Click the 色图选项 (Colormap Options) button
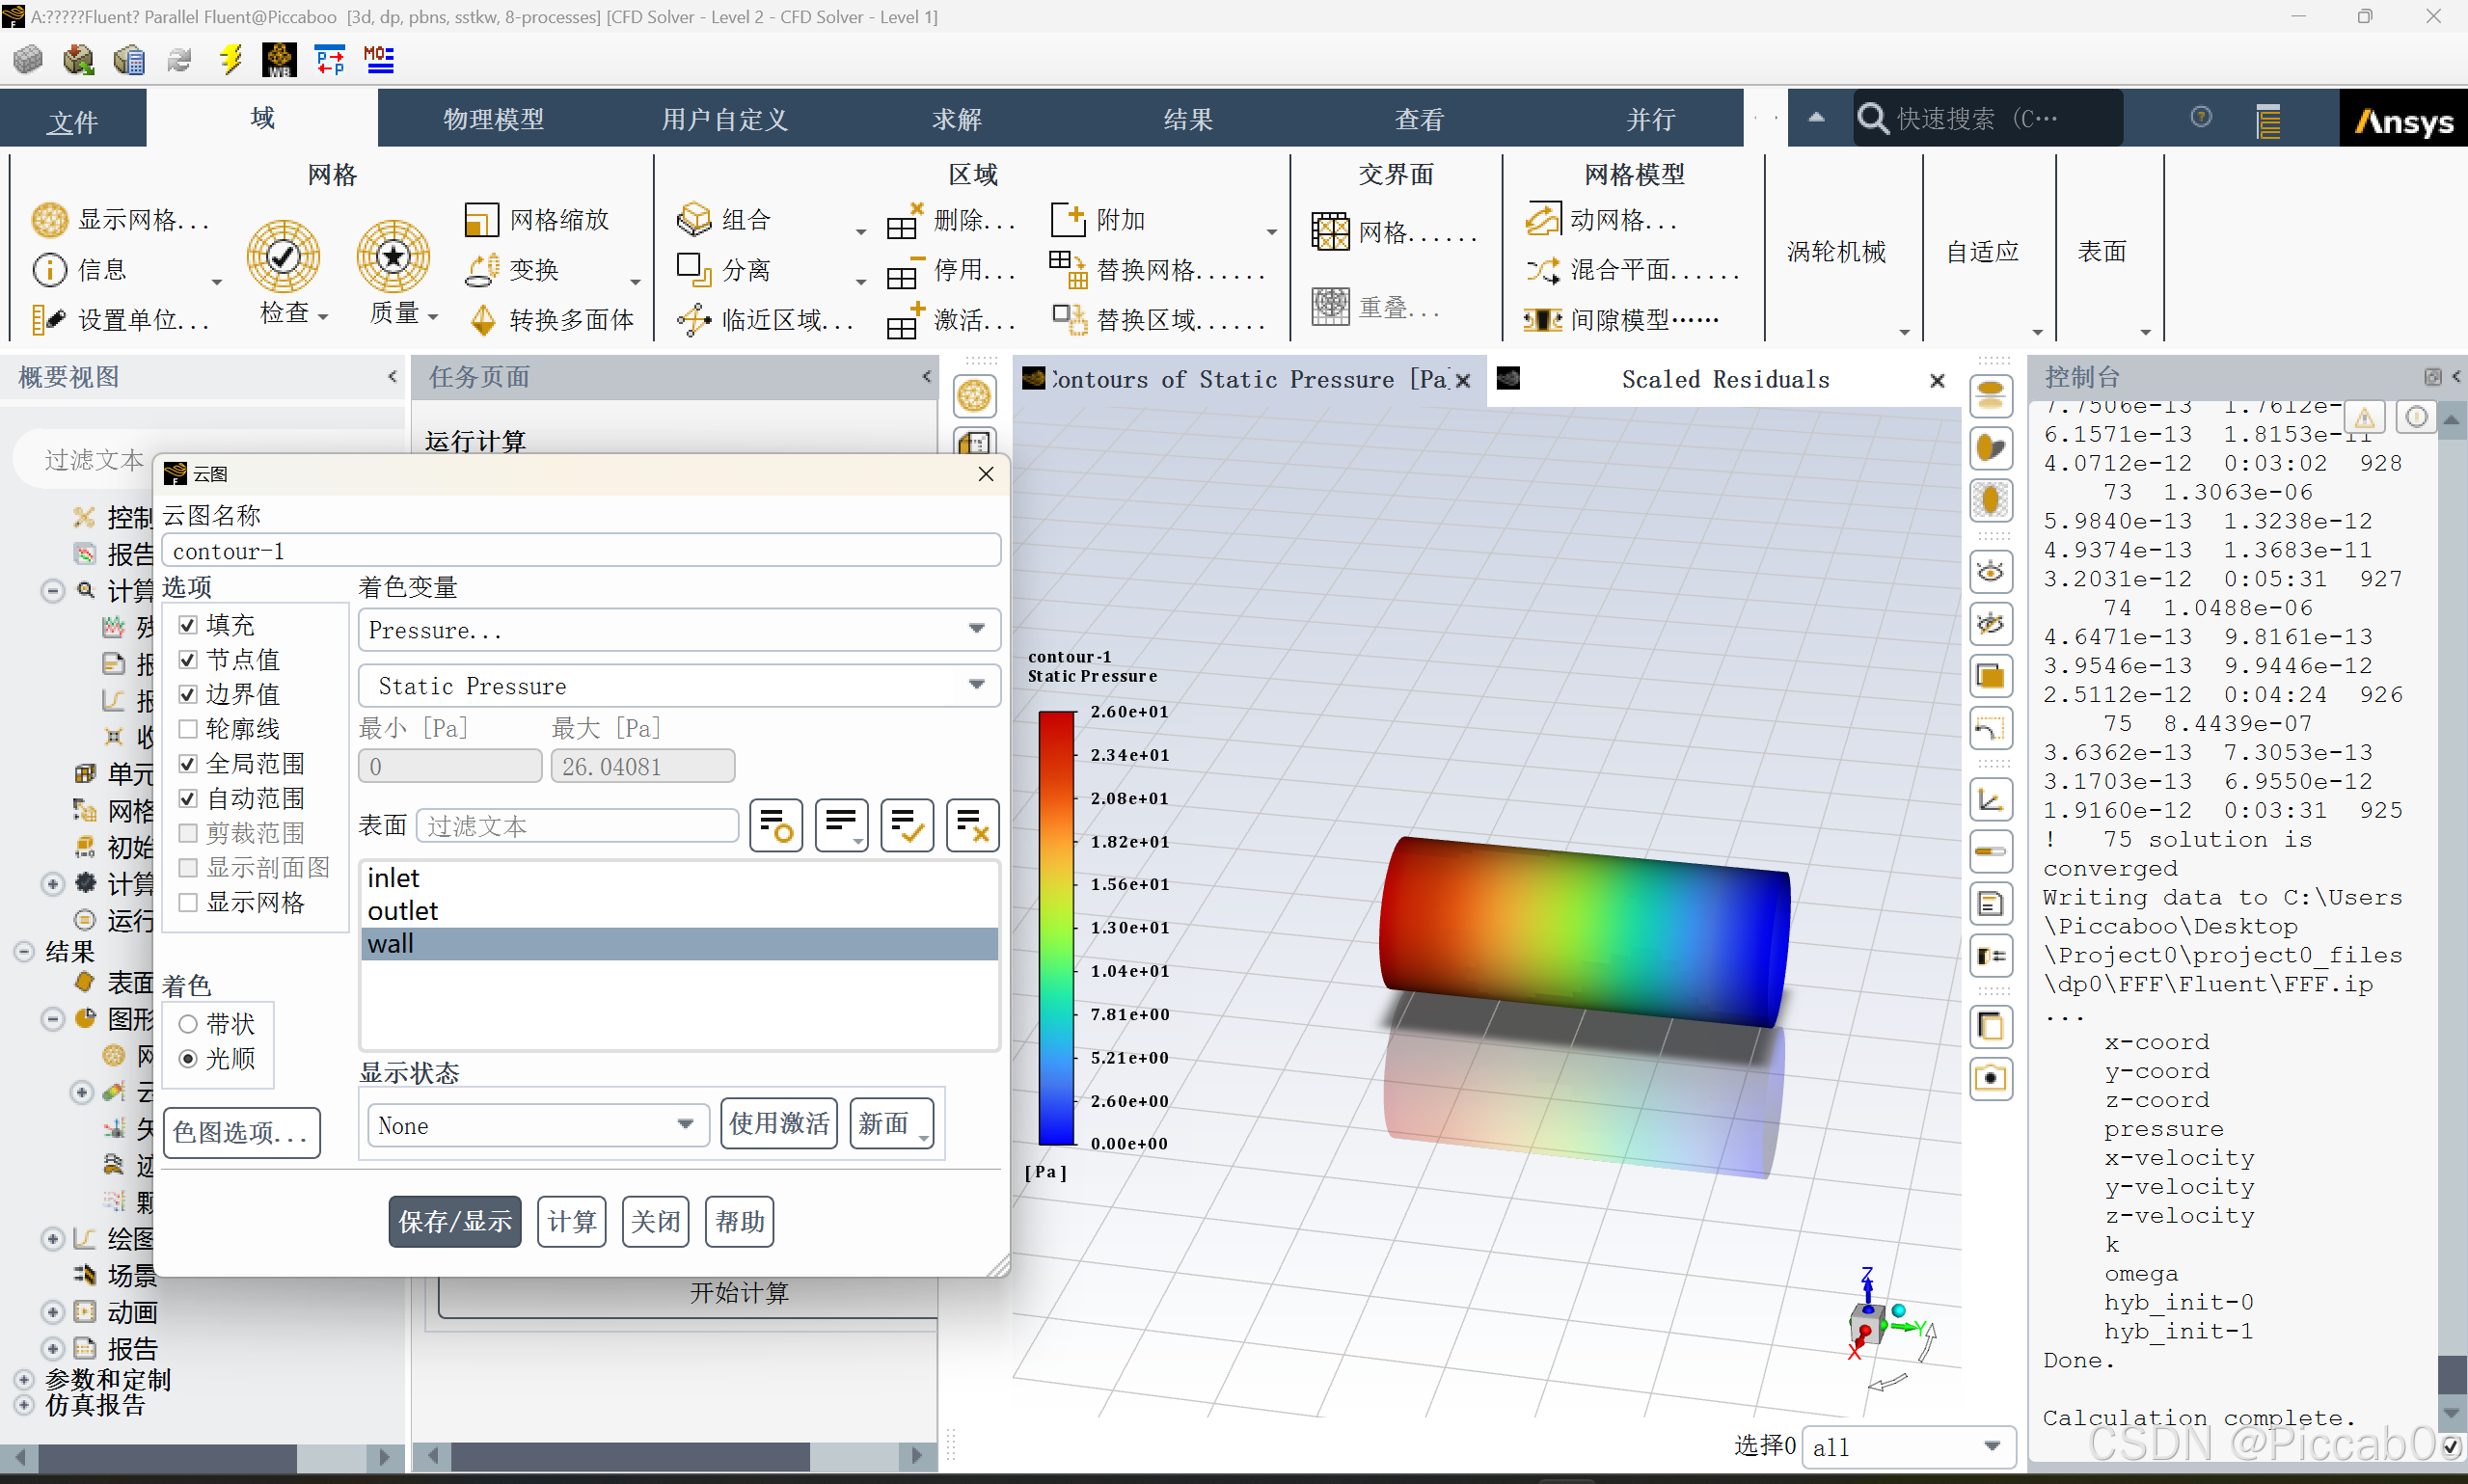The width and height of the screenshot is (2468, 1484). pyautogui.click(x=241, y=1132)
